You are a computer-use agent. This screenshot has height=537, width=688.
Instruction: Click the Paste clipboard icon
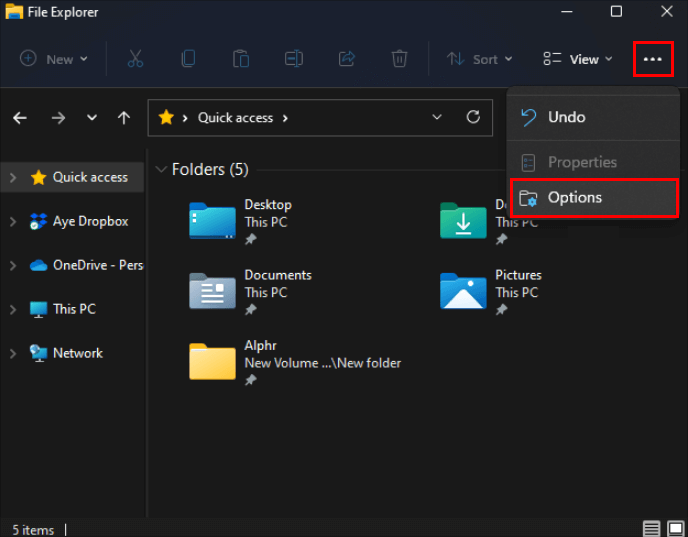click(x=241, y=59)
